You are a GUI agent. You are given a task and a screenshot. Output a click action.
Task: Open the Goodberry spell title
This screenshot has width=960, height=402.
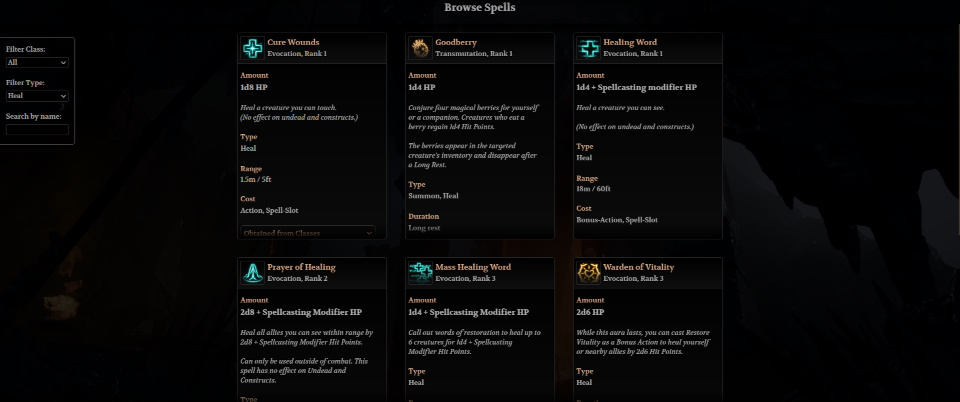click(456, 43)
